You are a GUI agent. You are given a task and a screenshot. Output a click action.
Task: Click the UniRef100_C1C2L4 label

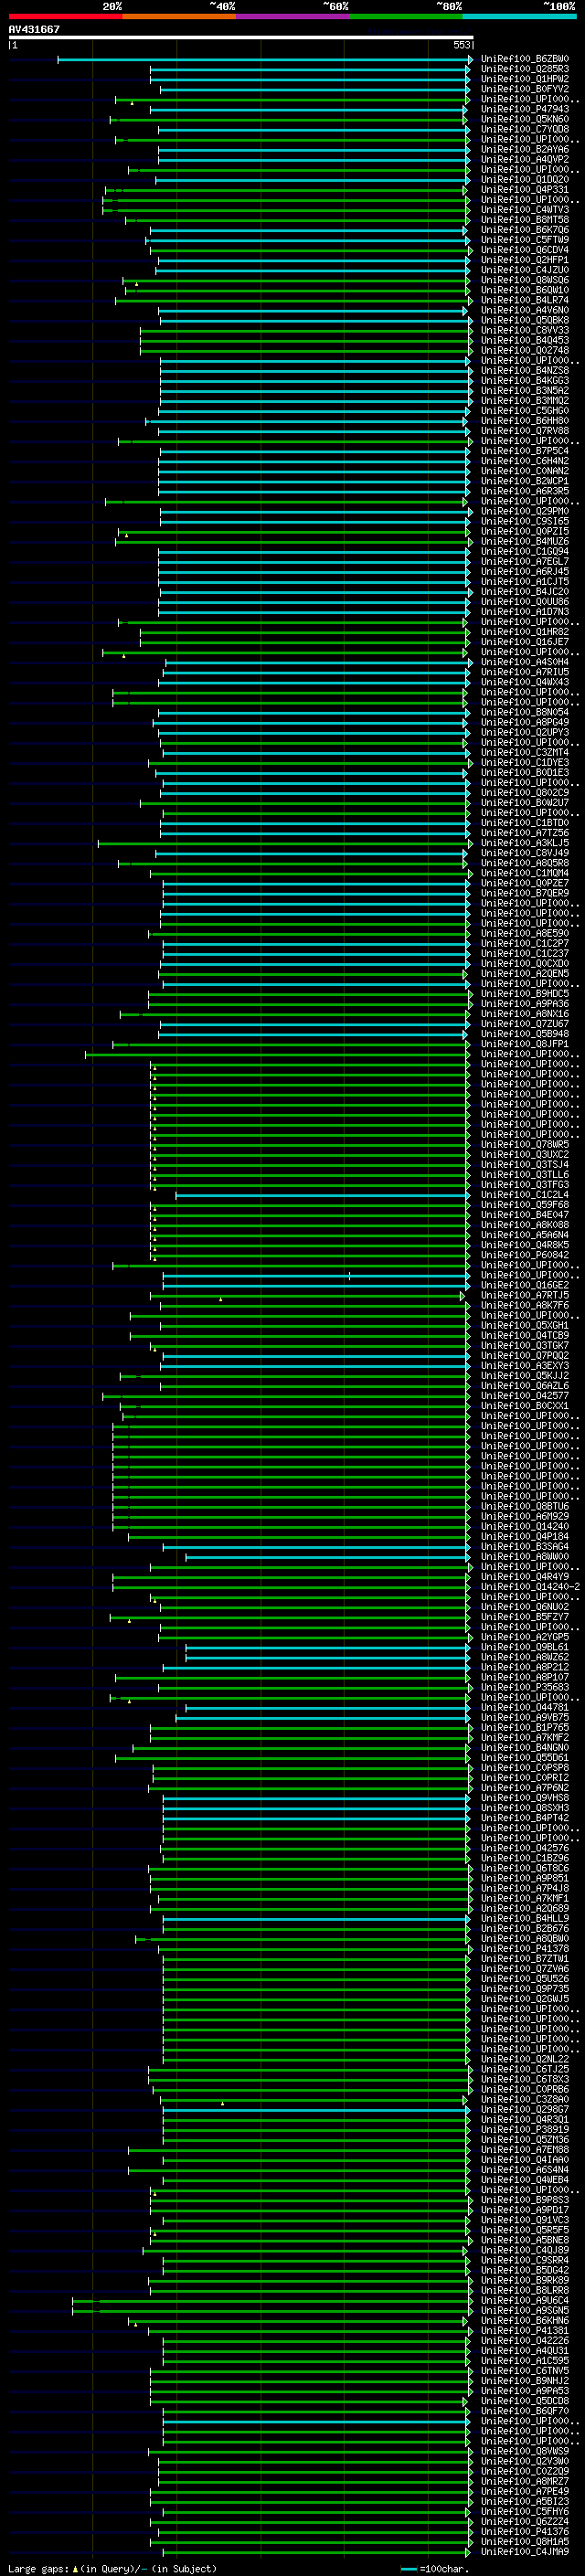525,1194
